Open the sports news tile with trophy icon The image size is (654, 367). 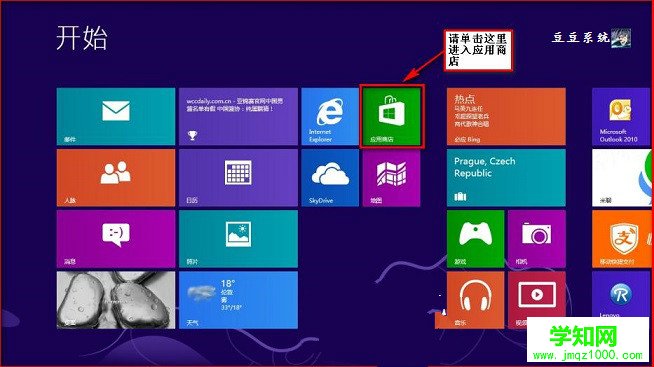238,116
